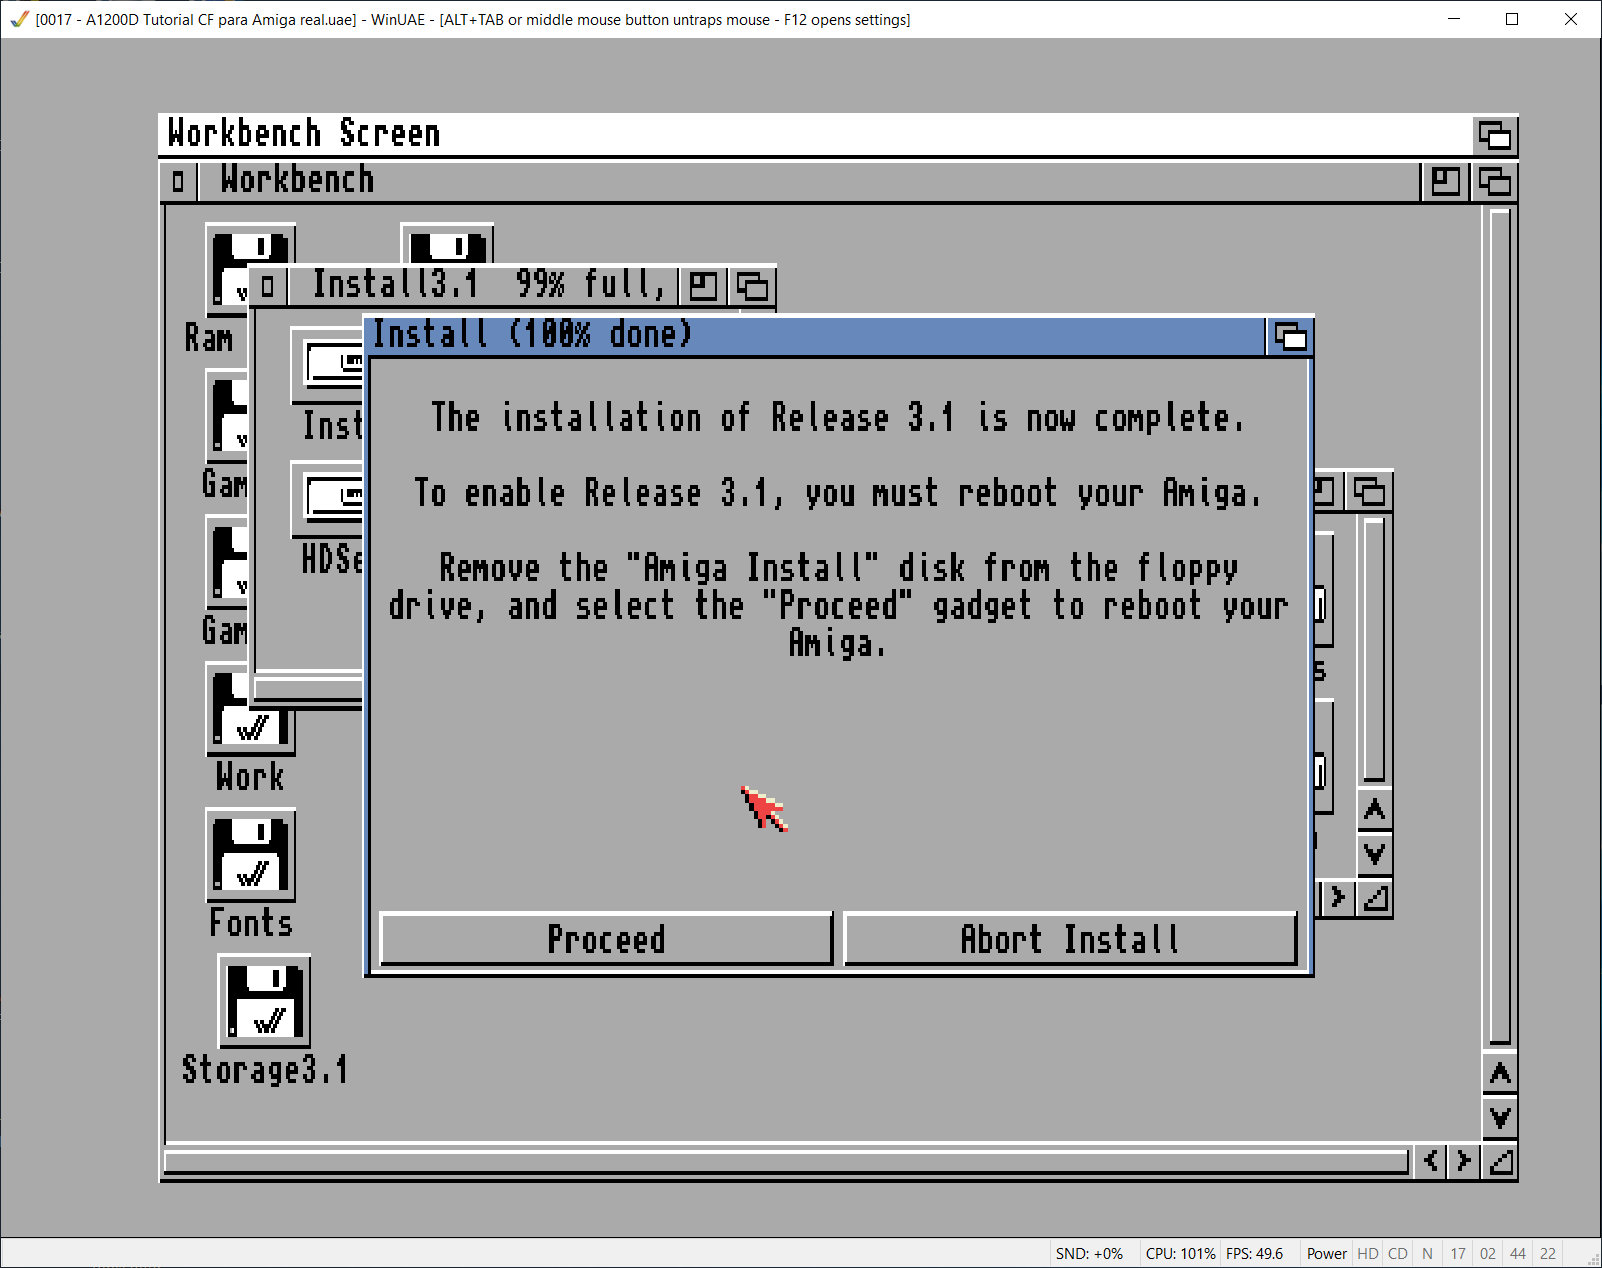
Task: Click hidden window's scroll right arrow
Action: (1338, 897)
